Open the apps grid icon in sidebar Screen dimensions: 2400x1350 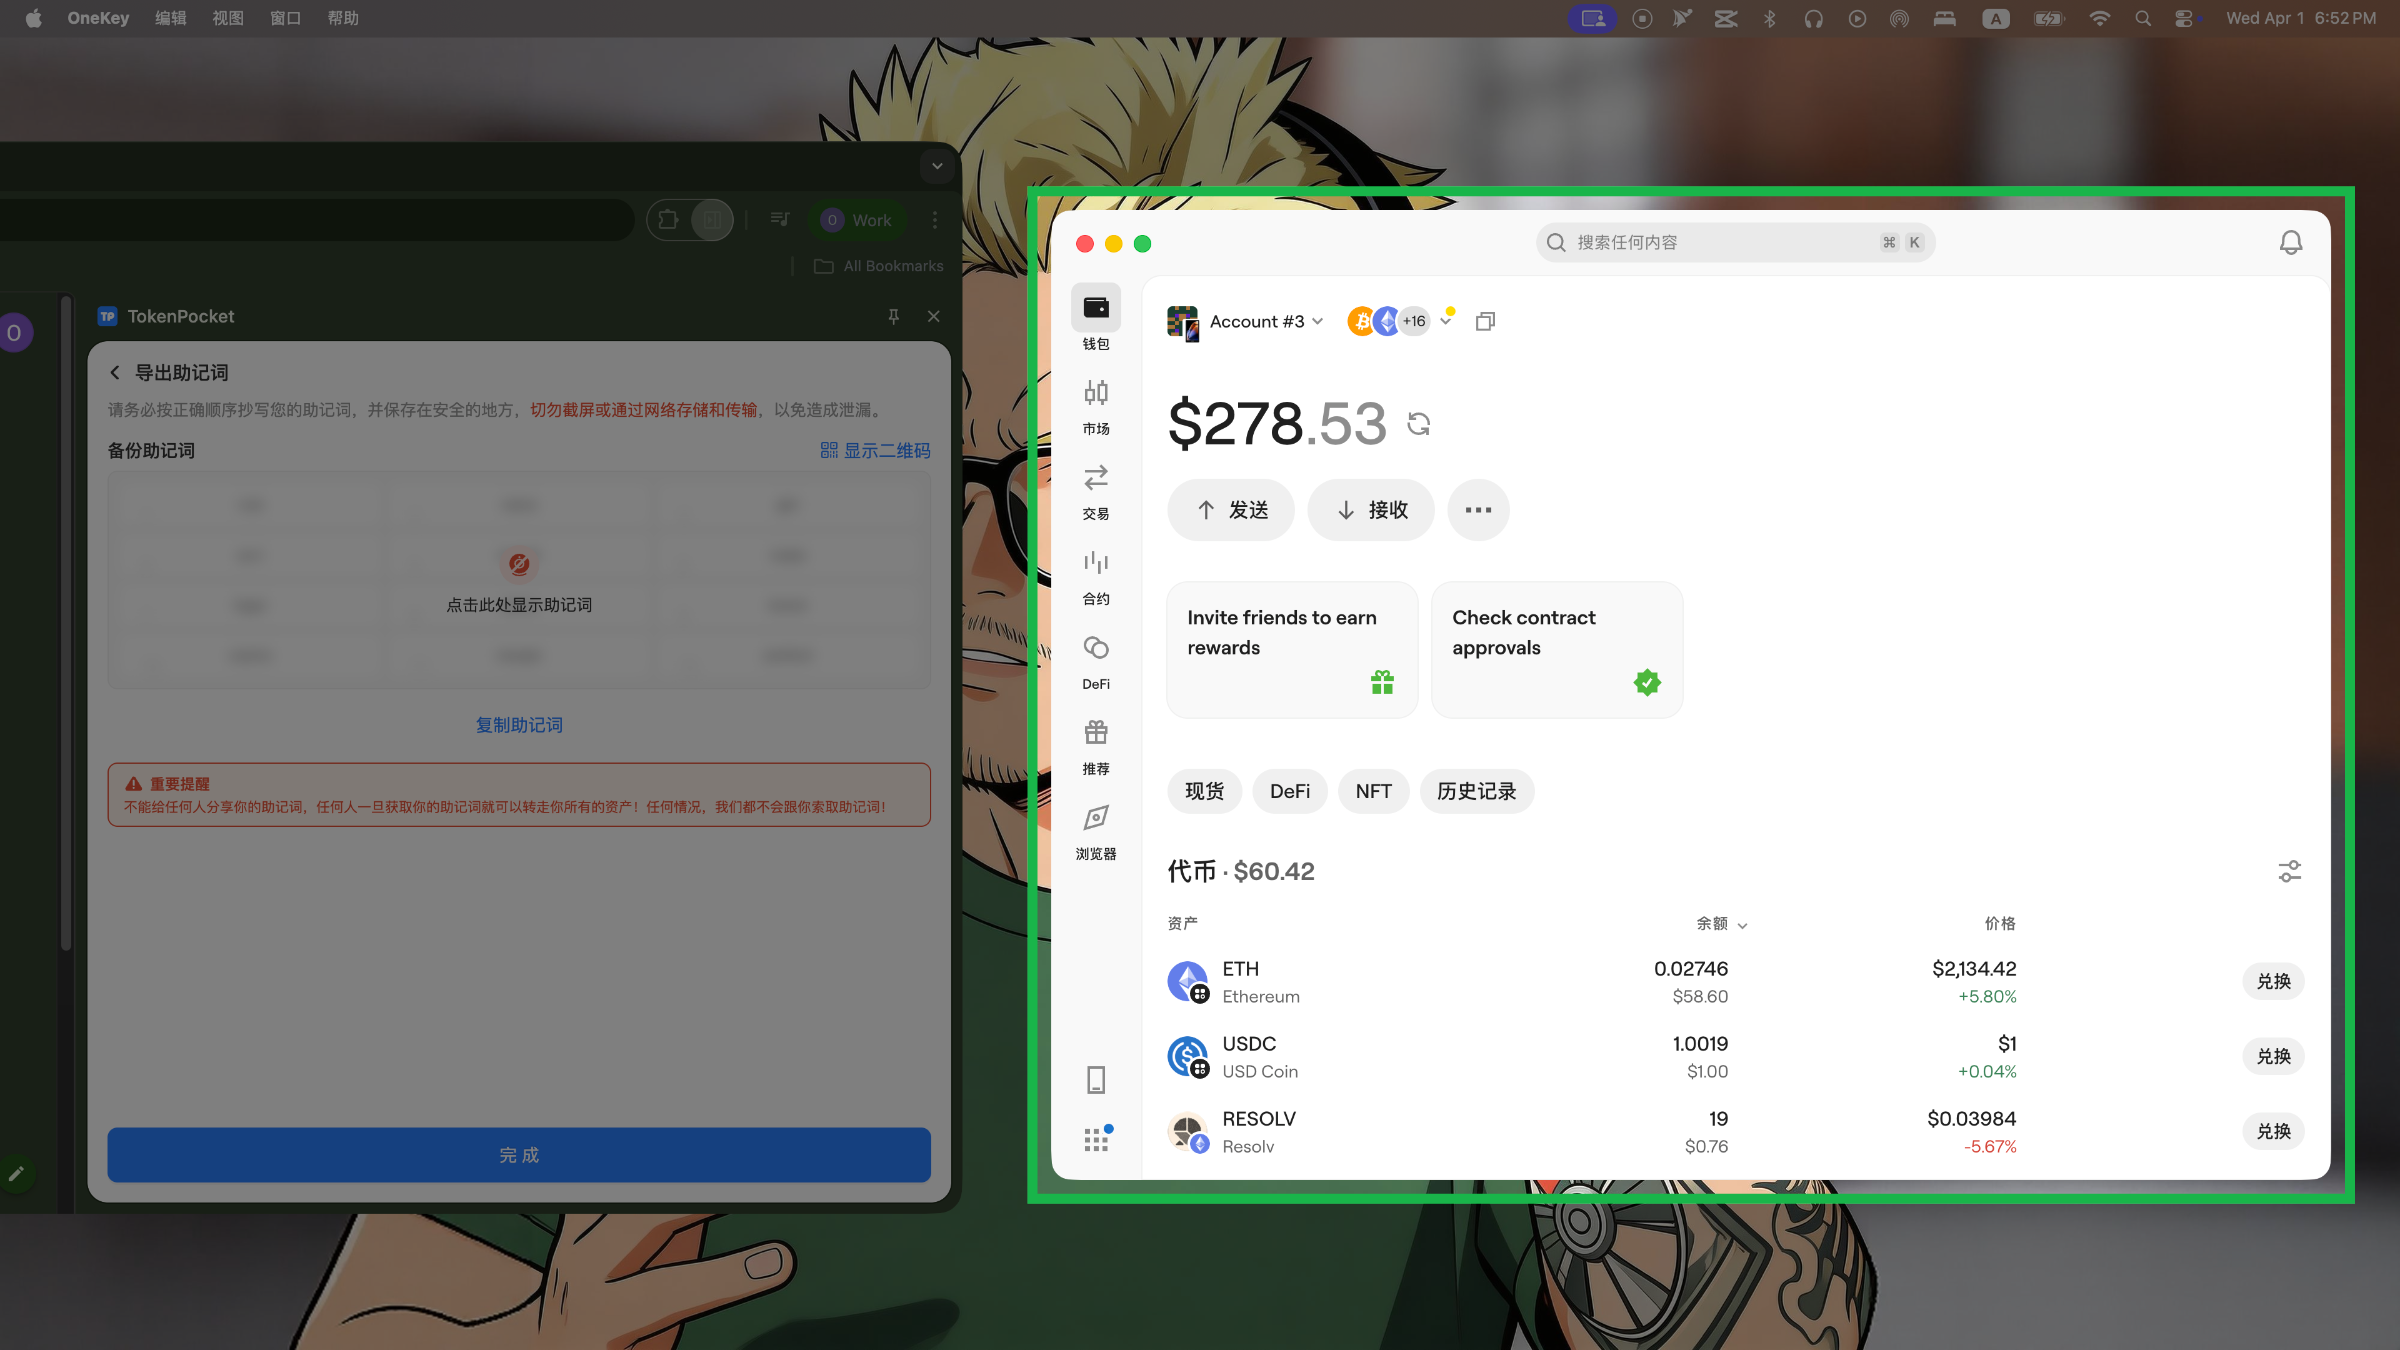1096,1140
